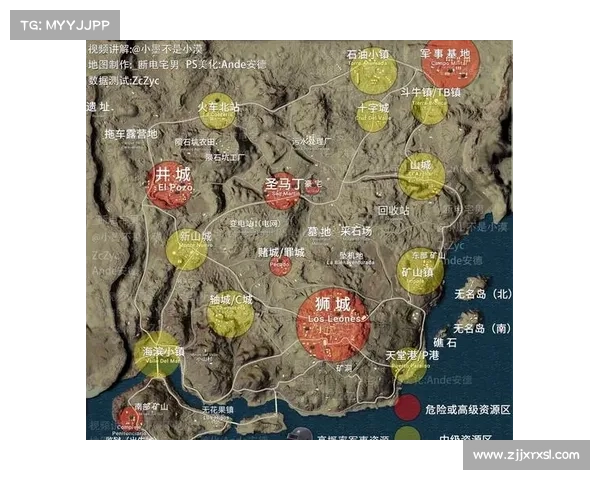Screen dimensions: 600x480
Task: Click the 火车北站 yellow circle
Action: click(x=217, y=111)
